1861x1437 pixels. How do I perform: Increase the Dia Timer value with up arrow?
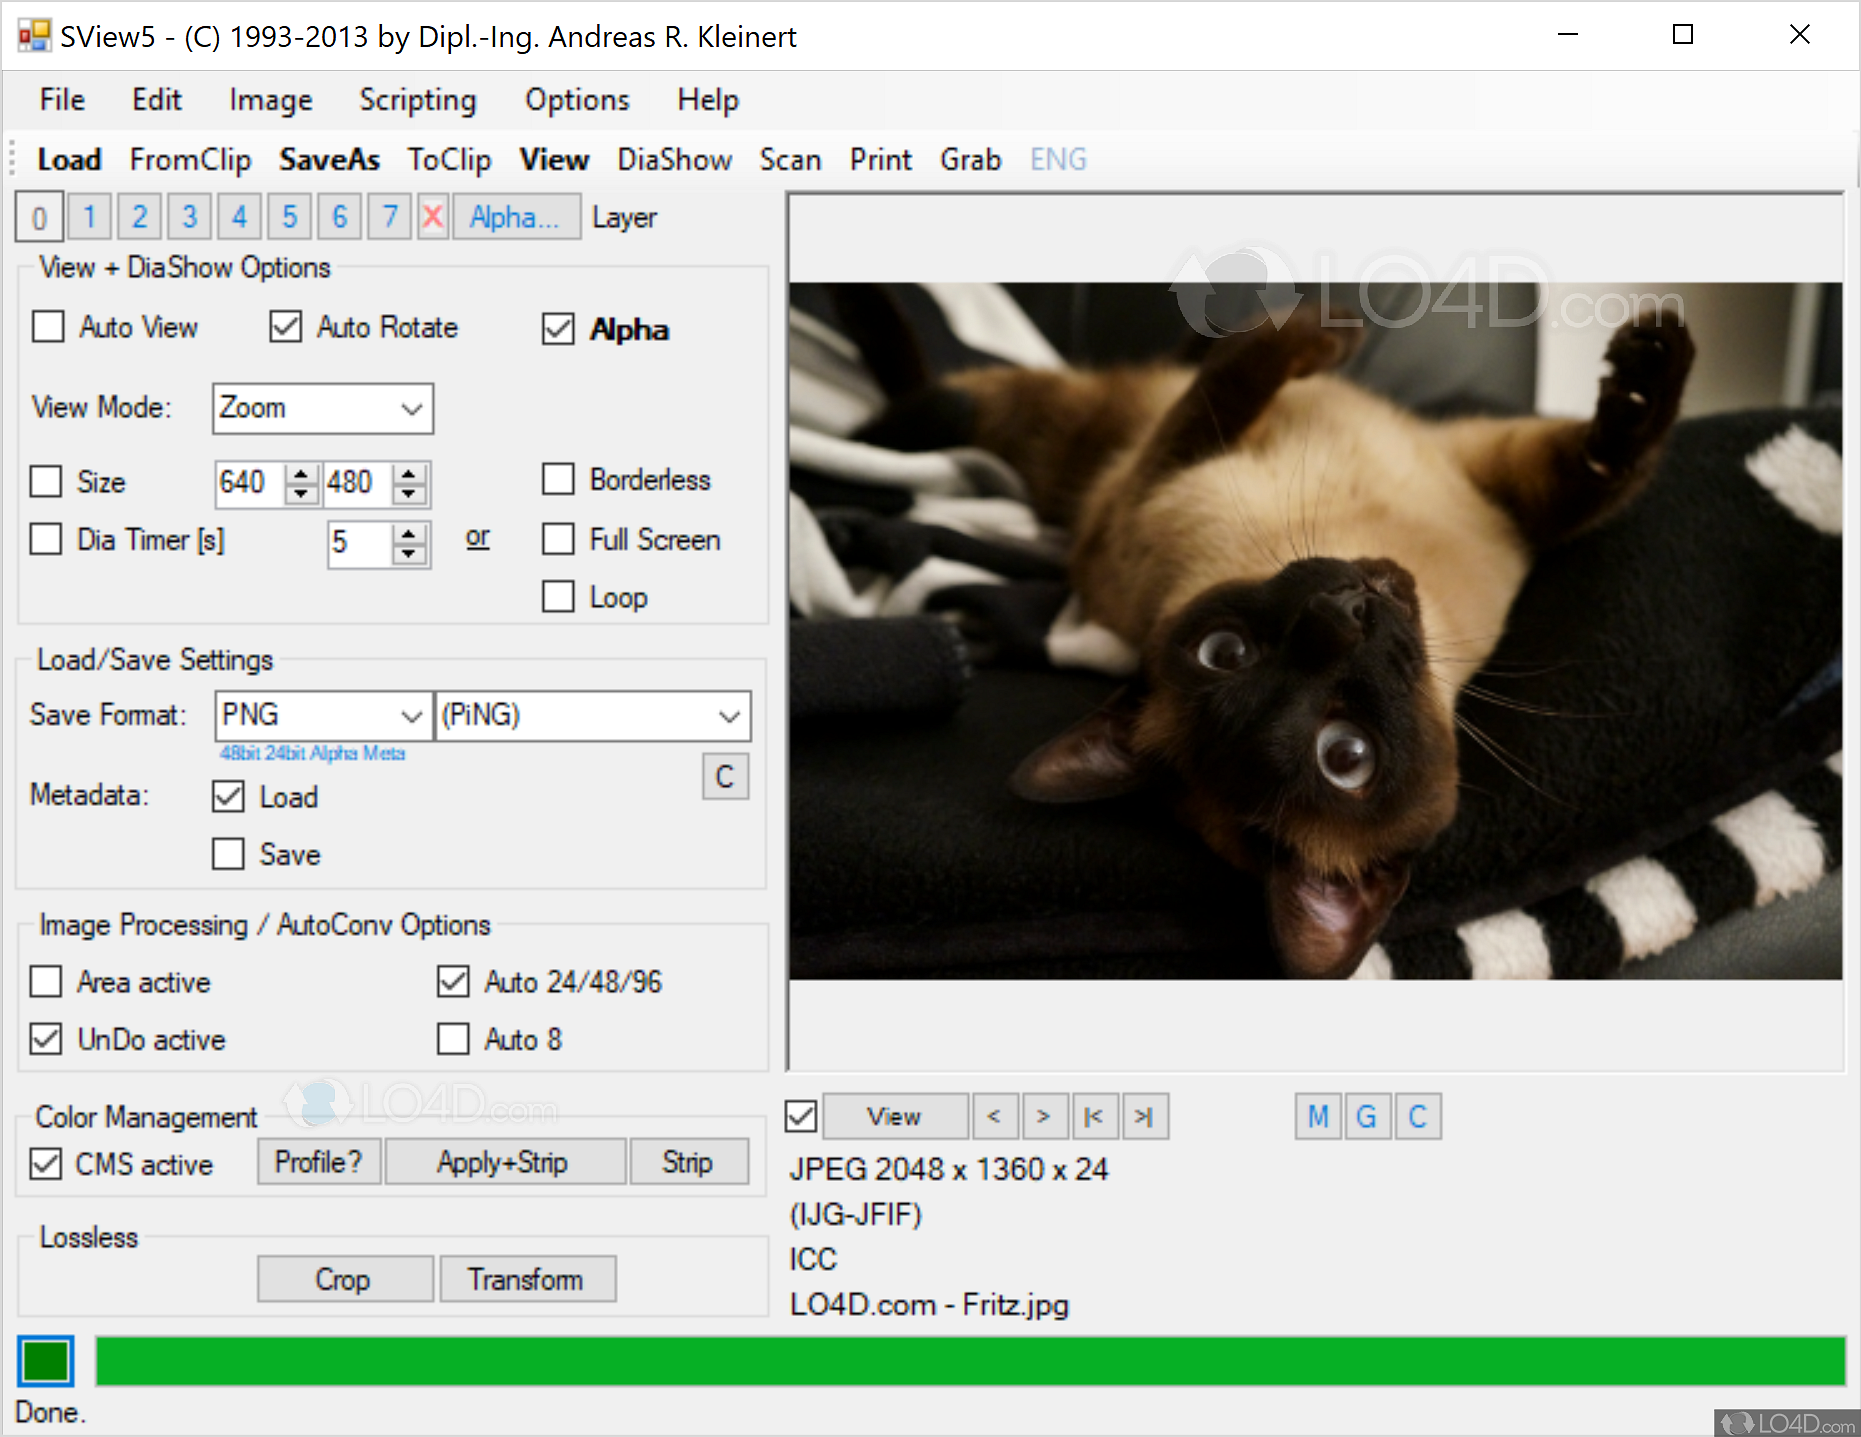pos(408,534)
